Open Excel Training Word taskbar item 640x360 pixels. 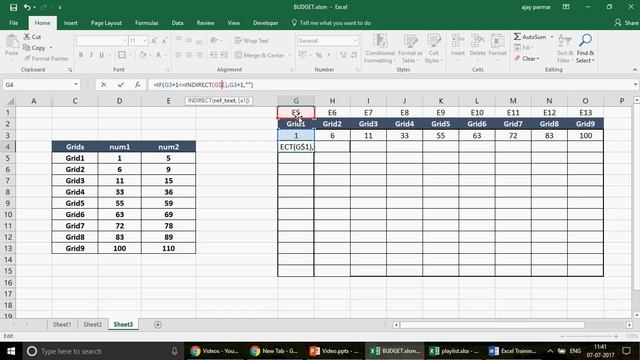click(513, 351)
